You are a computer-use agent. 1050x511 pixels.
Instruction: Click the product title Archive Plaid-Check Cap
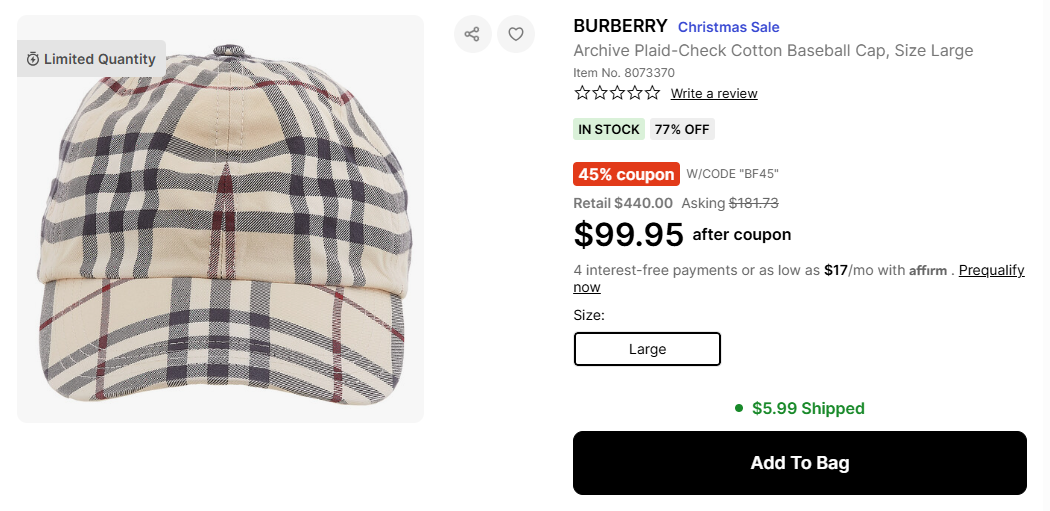click(x=772, y=50)
